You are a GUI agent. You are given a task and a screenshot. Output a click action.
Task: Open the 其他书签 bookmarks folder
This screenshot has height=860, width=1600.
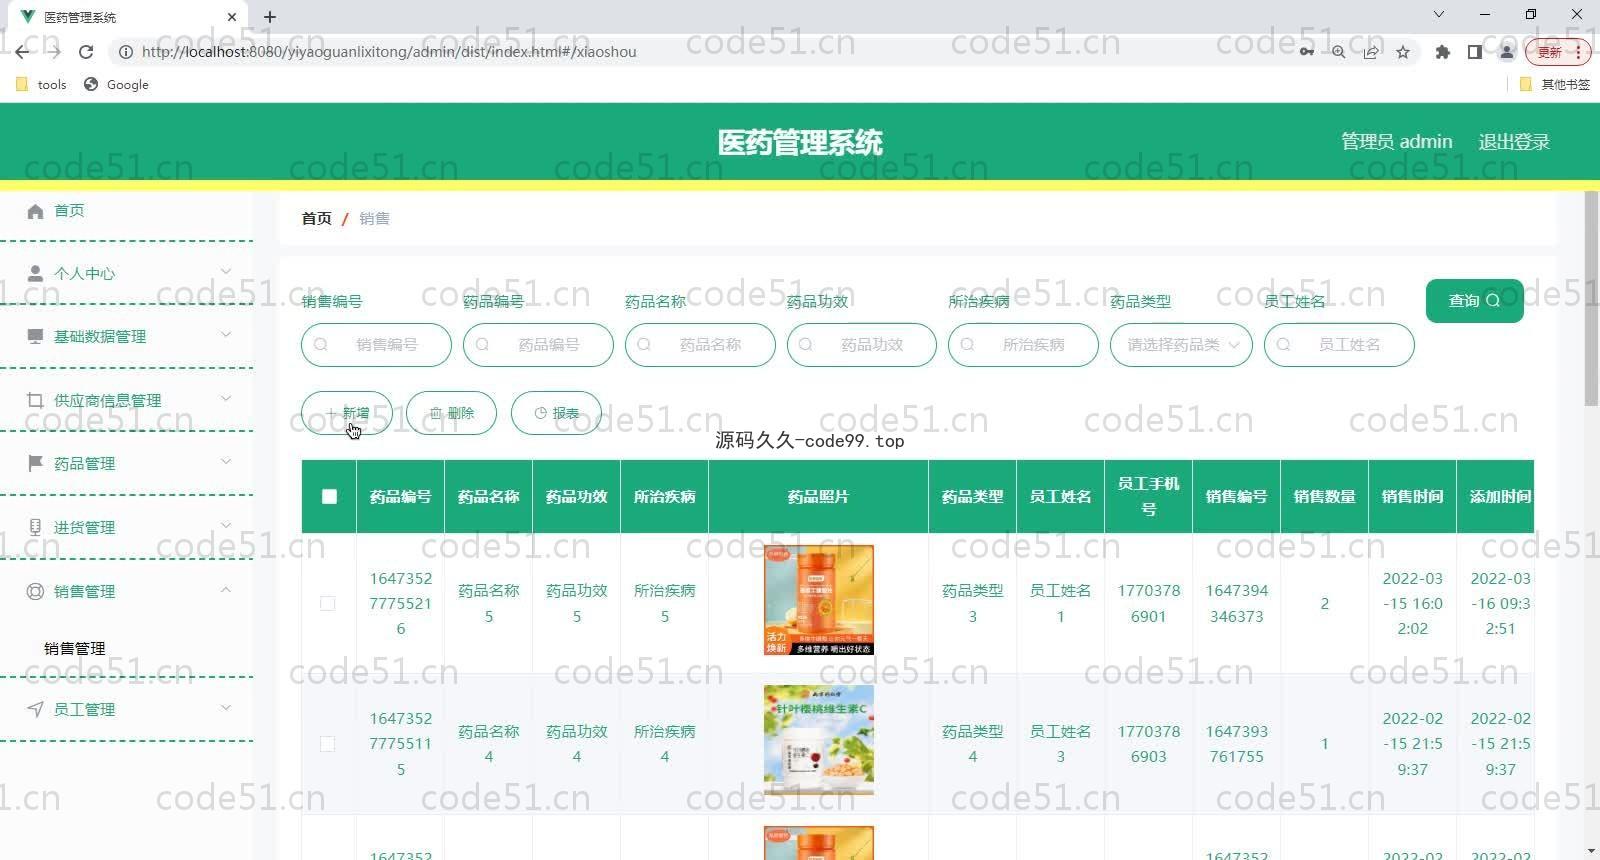click(1555, 85)
